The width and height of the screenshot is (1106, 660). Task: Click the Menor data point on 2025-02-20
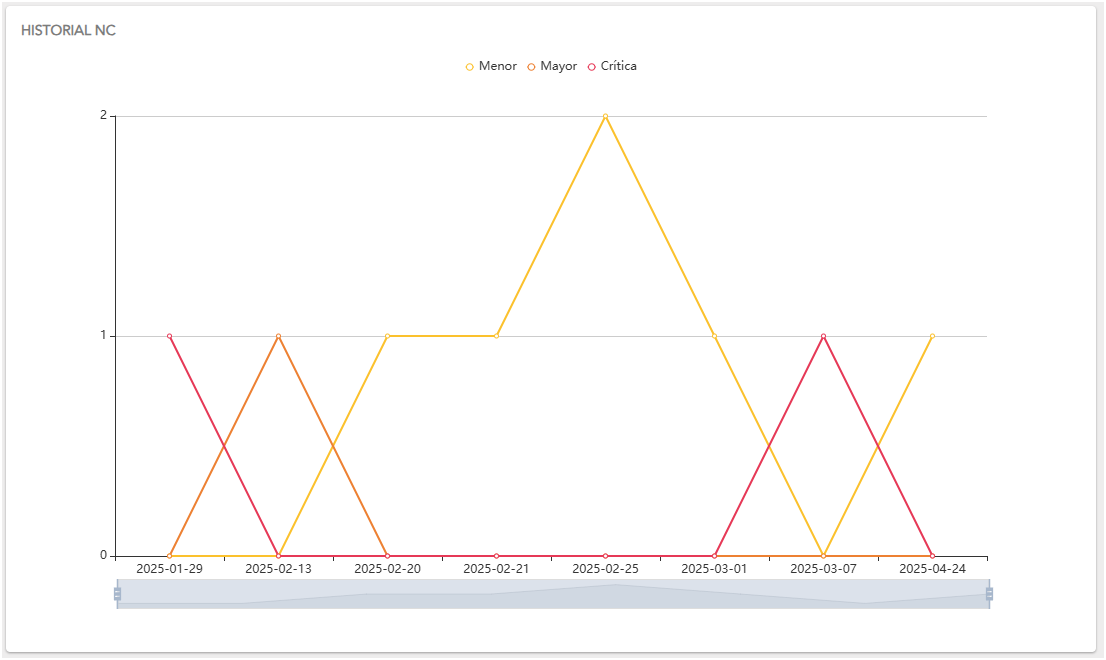point(387,336)
